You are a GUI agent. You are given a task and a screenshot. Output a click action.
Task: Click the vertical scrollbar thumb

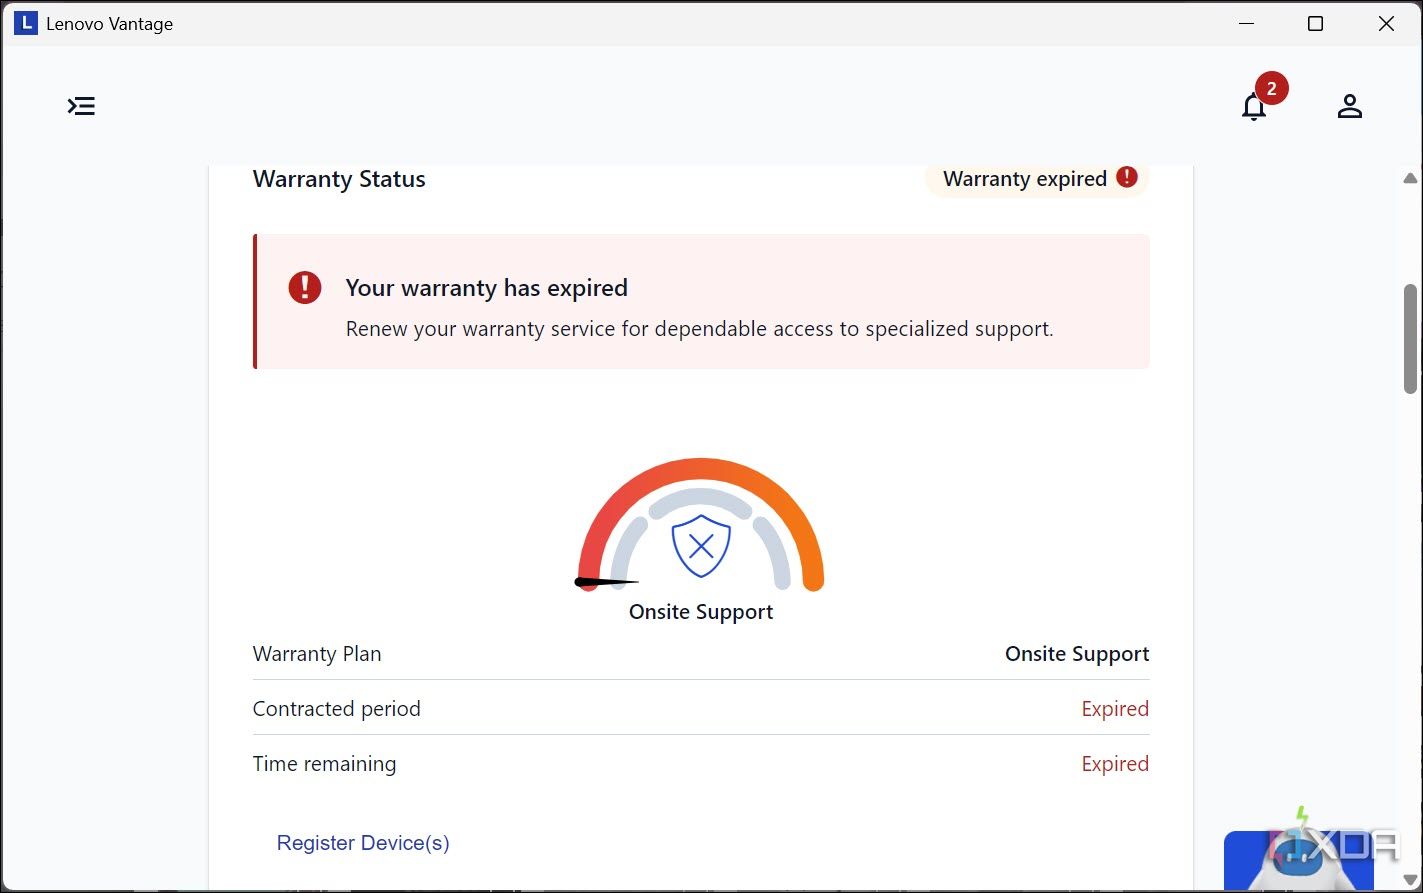(x=1410, y=338)
